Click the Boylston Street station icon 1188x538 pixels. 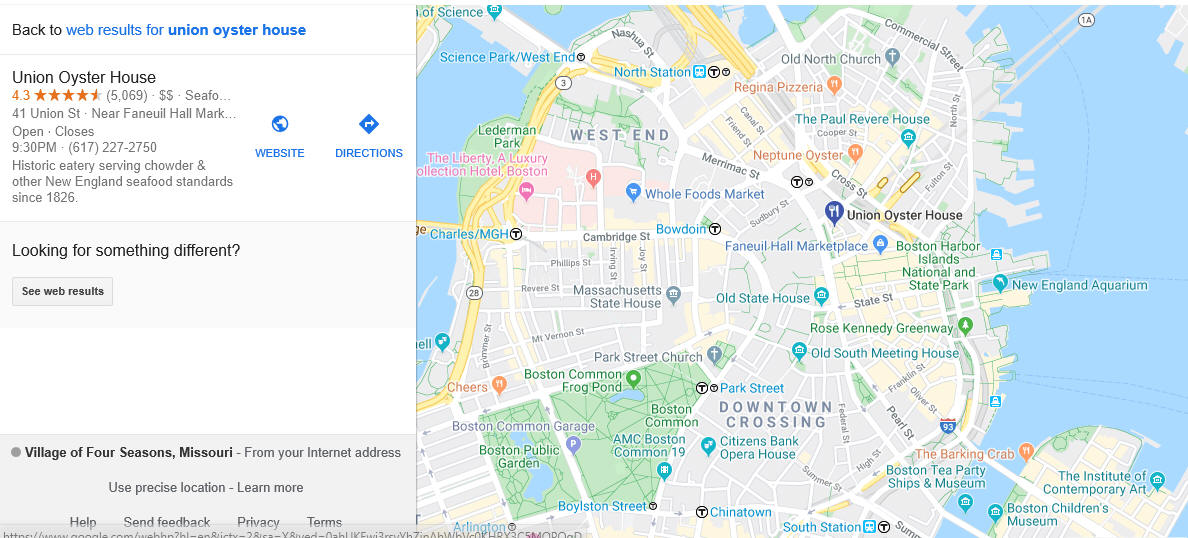tap(652, 505)
